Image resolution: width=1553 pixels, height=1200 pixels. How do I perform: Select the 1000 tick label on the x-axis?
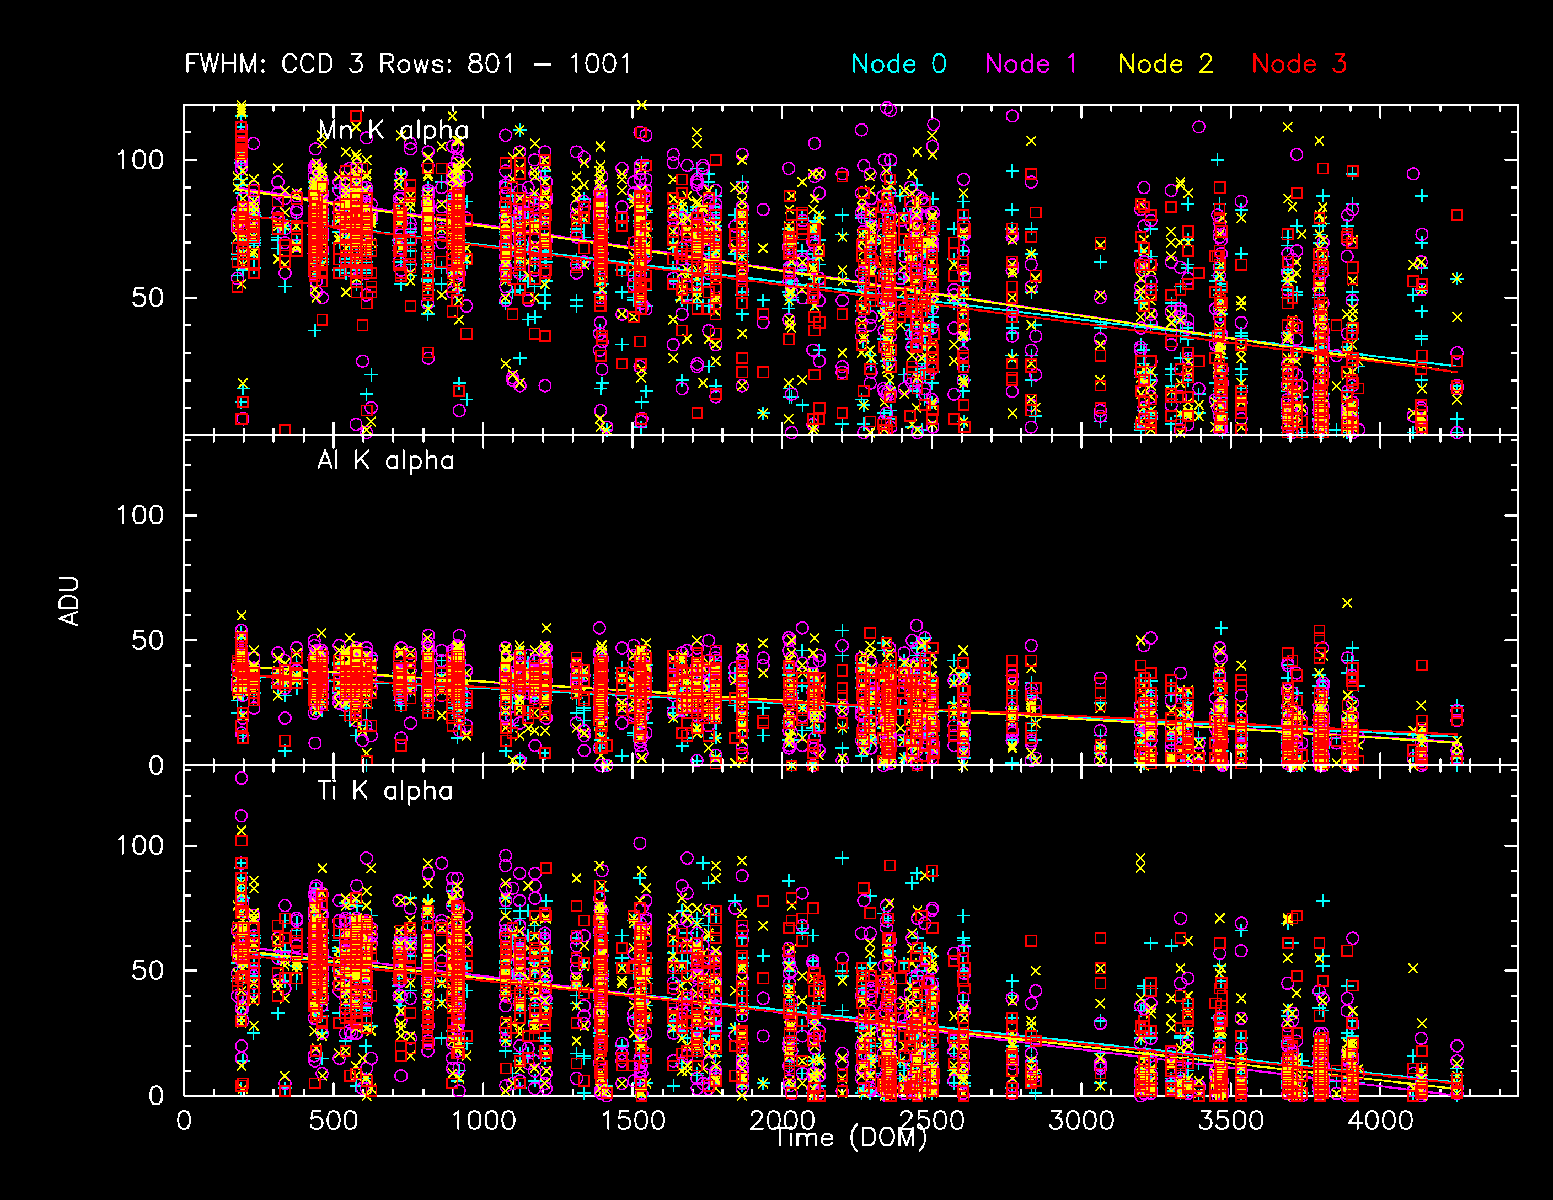coord(483,1120)
